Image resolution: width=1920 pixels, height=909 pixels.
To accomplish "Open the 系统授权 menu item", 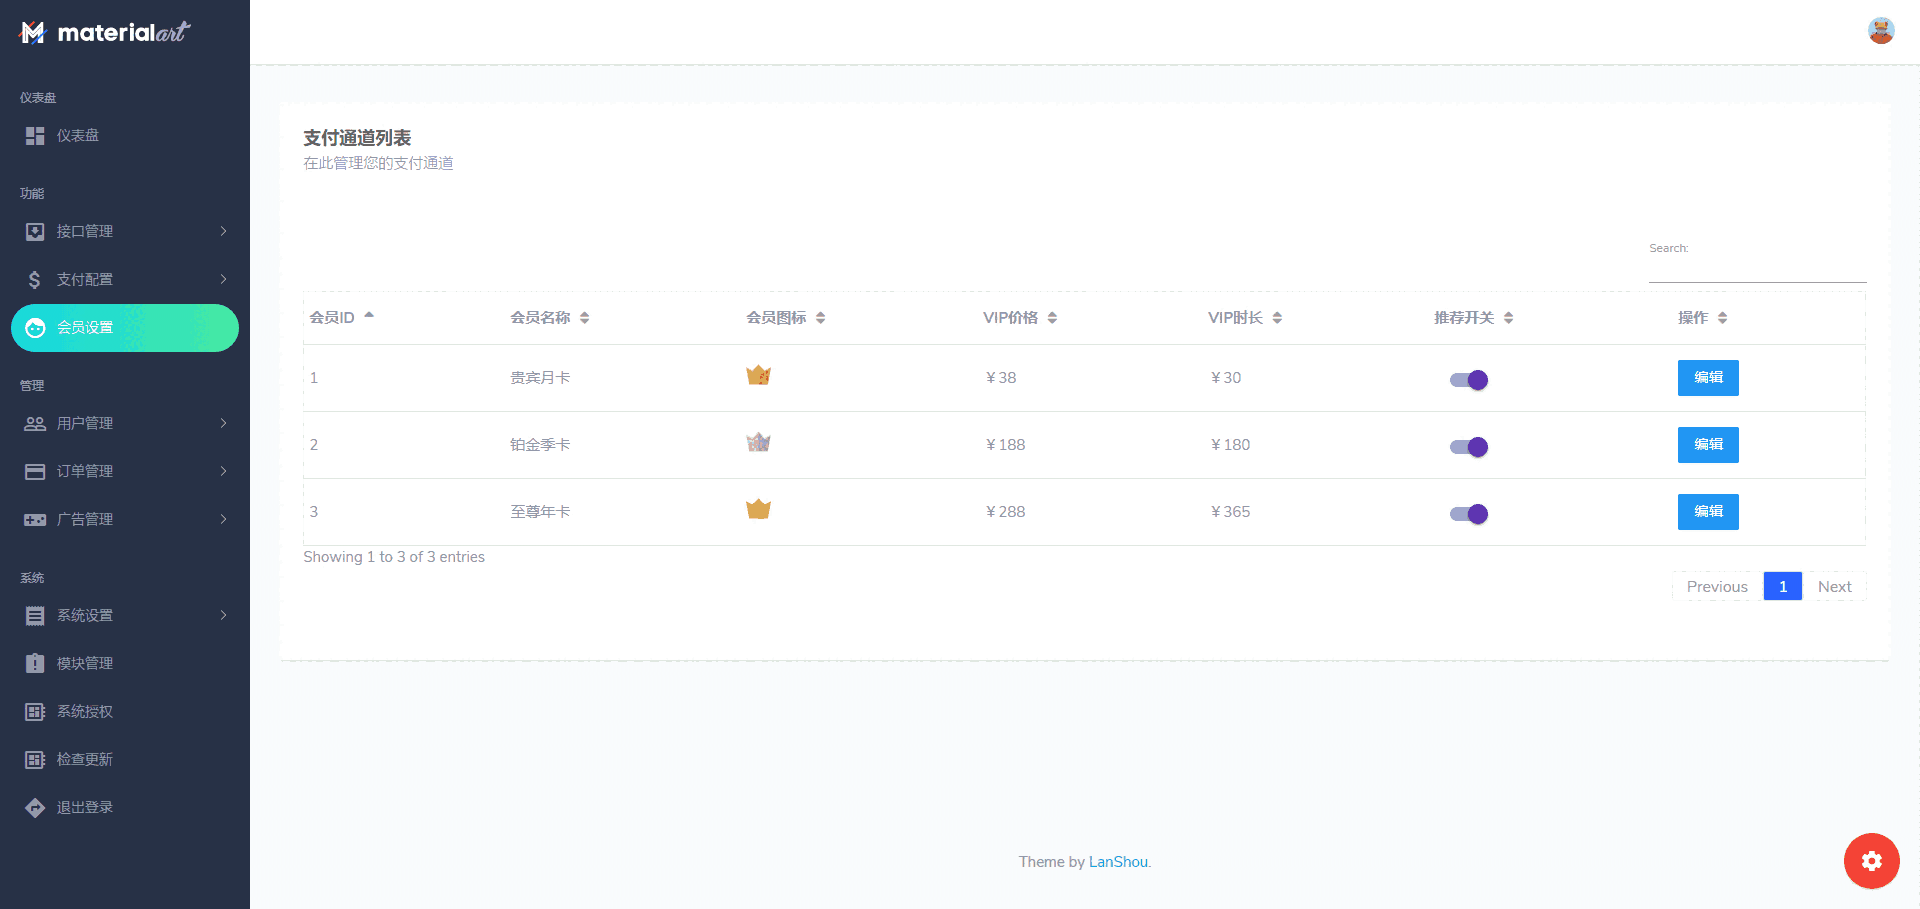I will 125,712.
